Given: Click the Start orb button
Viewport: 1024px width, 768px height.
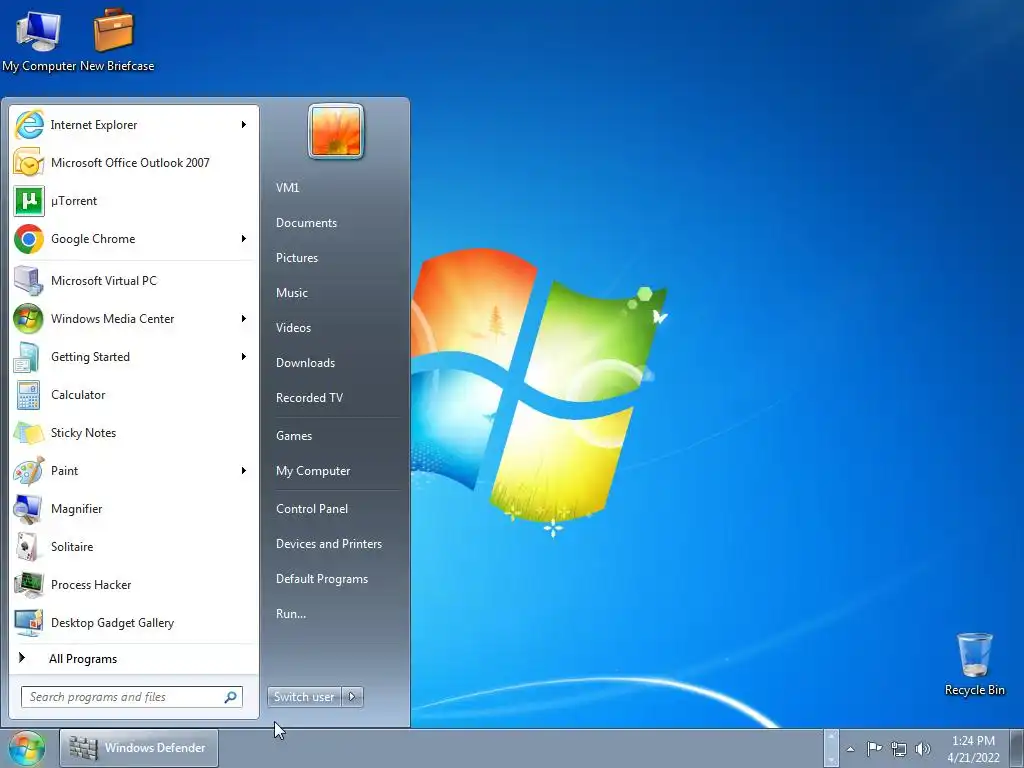Looking at the screenshot, I should [27, 748].
